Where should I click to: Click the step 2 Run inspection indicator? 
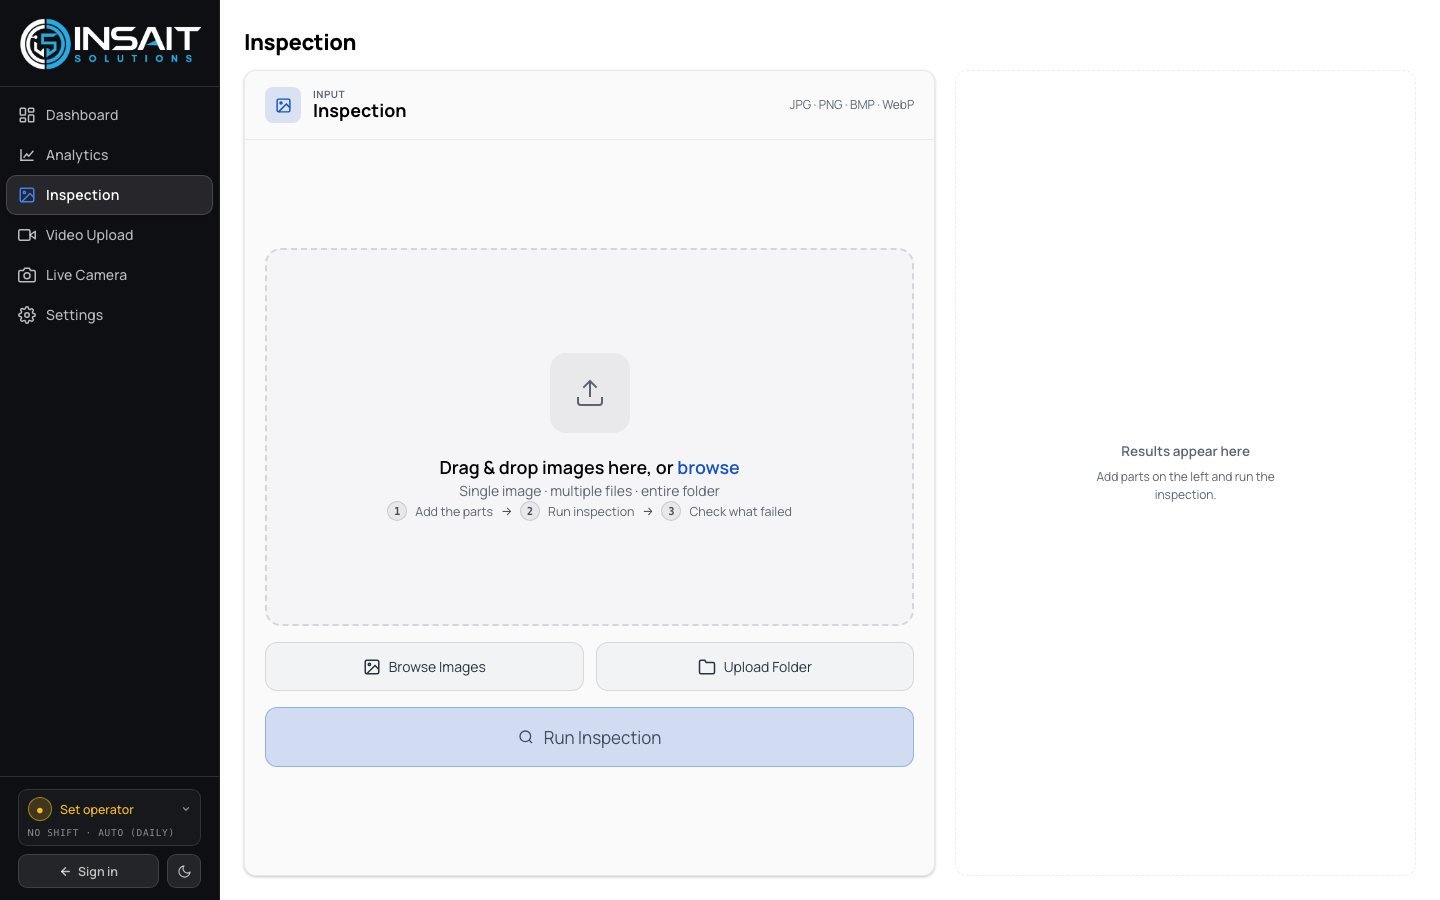point(577,511)
